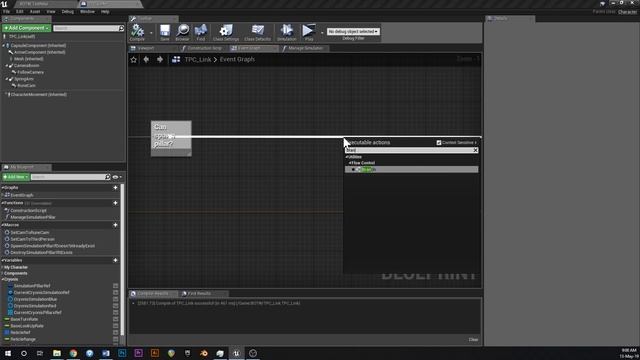Toggle visibility of CryonisSimulationBlue variable
640x360 pixels.
(x=116, y=299)
